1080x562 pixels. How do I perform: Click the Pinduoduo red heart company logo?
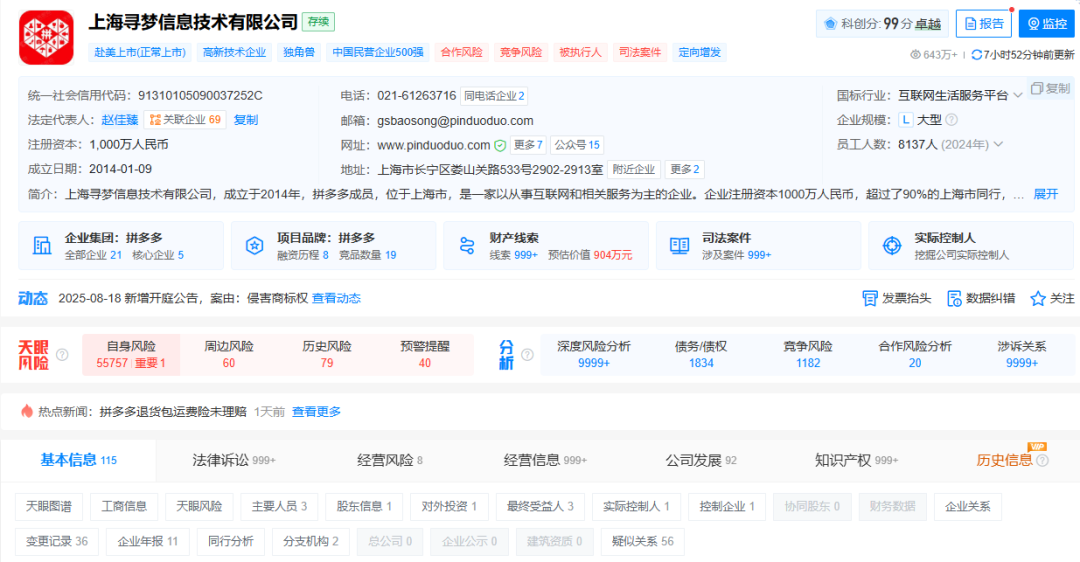coord(46,37)
